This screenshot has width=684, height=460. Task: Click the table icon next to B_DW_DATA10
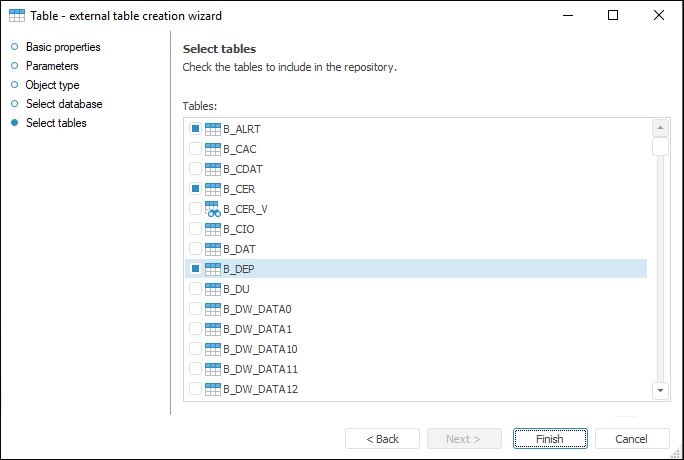212,349
